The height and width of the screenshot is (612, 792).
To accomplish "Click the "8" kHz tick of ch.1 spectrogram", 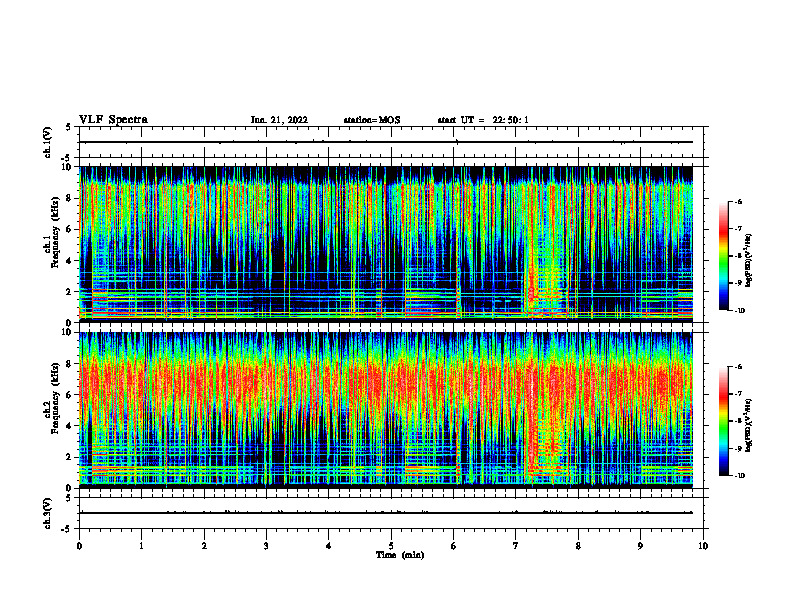I will (70, 198).
